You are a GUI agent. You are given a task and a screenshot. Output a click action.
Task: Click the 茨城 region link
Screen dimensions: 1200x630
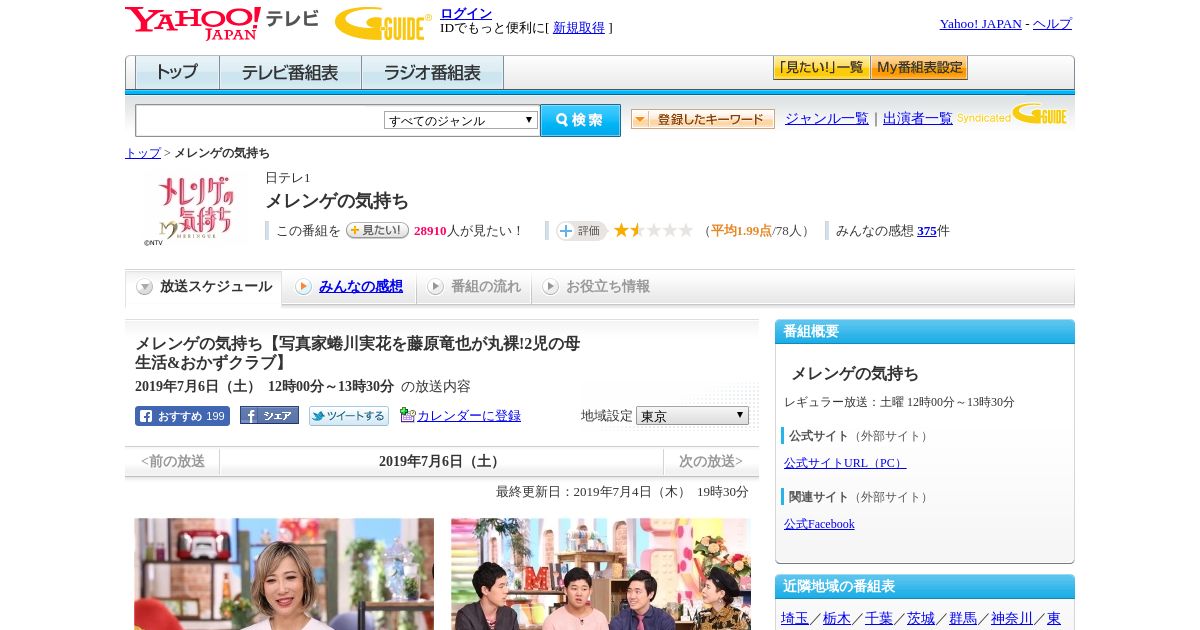click(x=921, y=618)
